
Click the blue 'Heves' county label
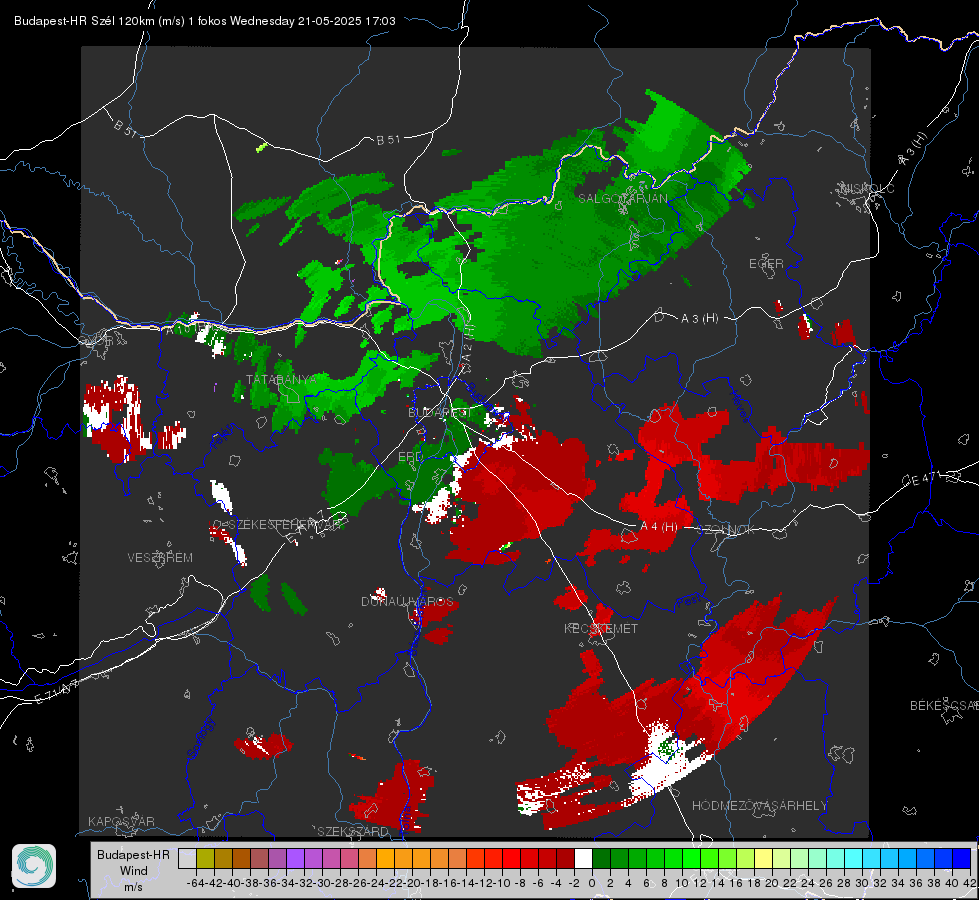(x=739, y=405)
